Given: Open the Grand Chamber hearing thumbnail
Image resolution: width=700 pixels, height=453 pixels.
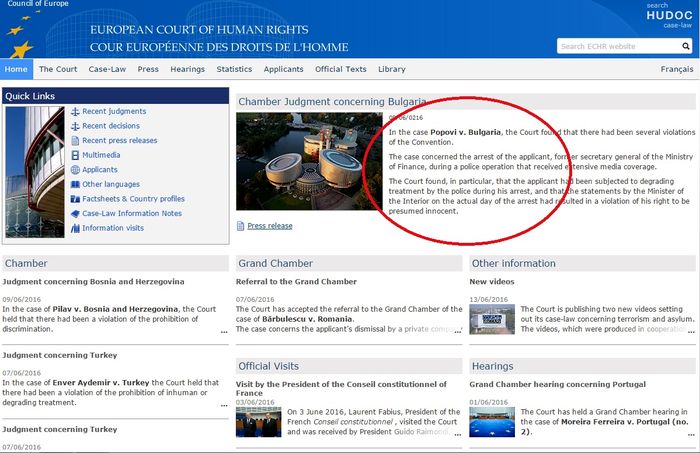Looking at the screenshot, I should coord(492,422).
